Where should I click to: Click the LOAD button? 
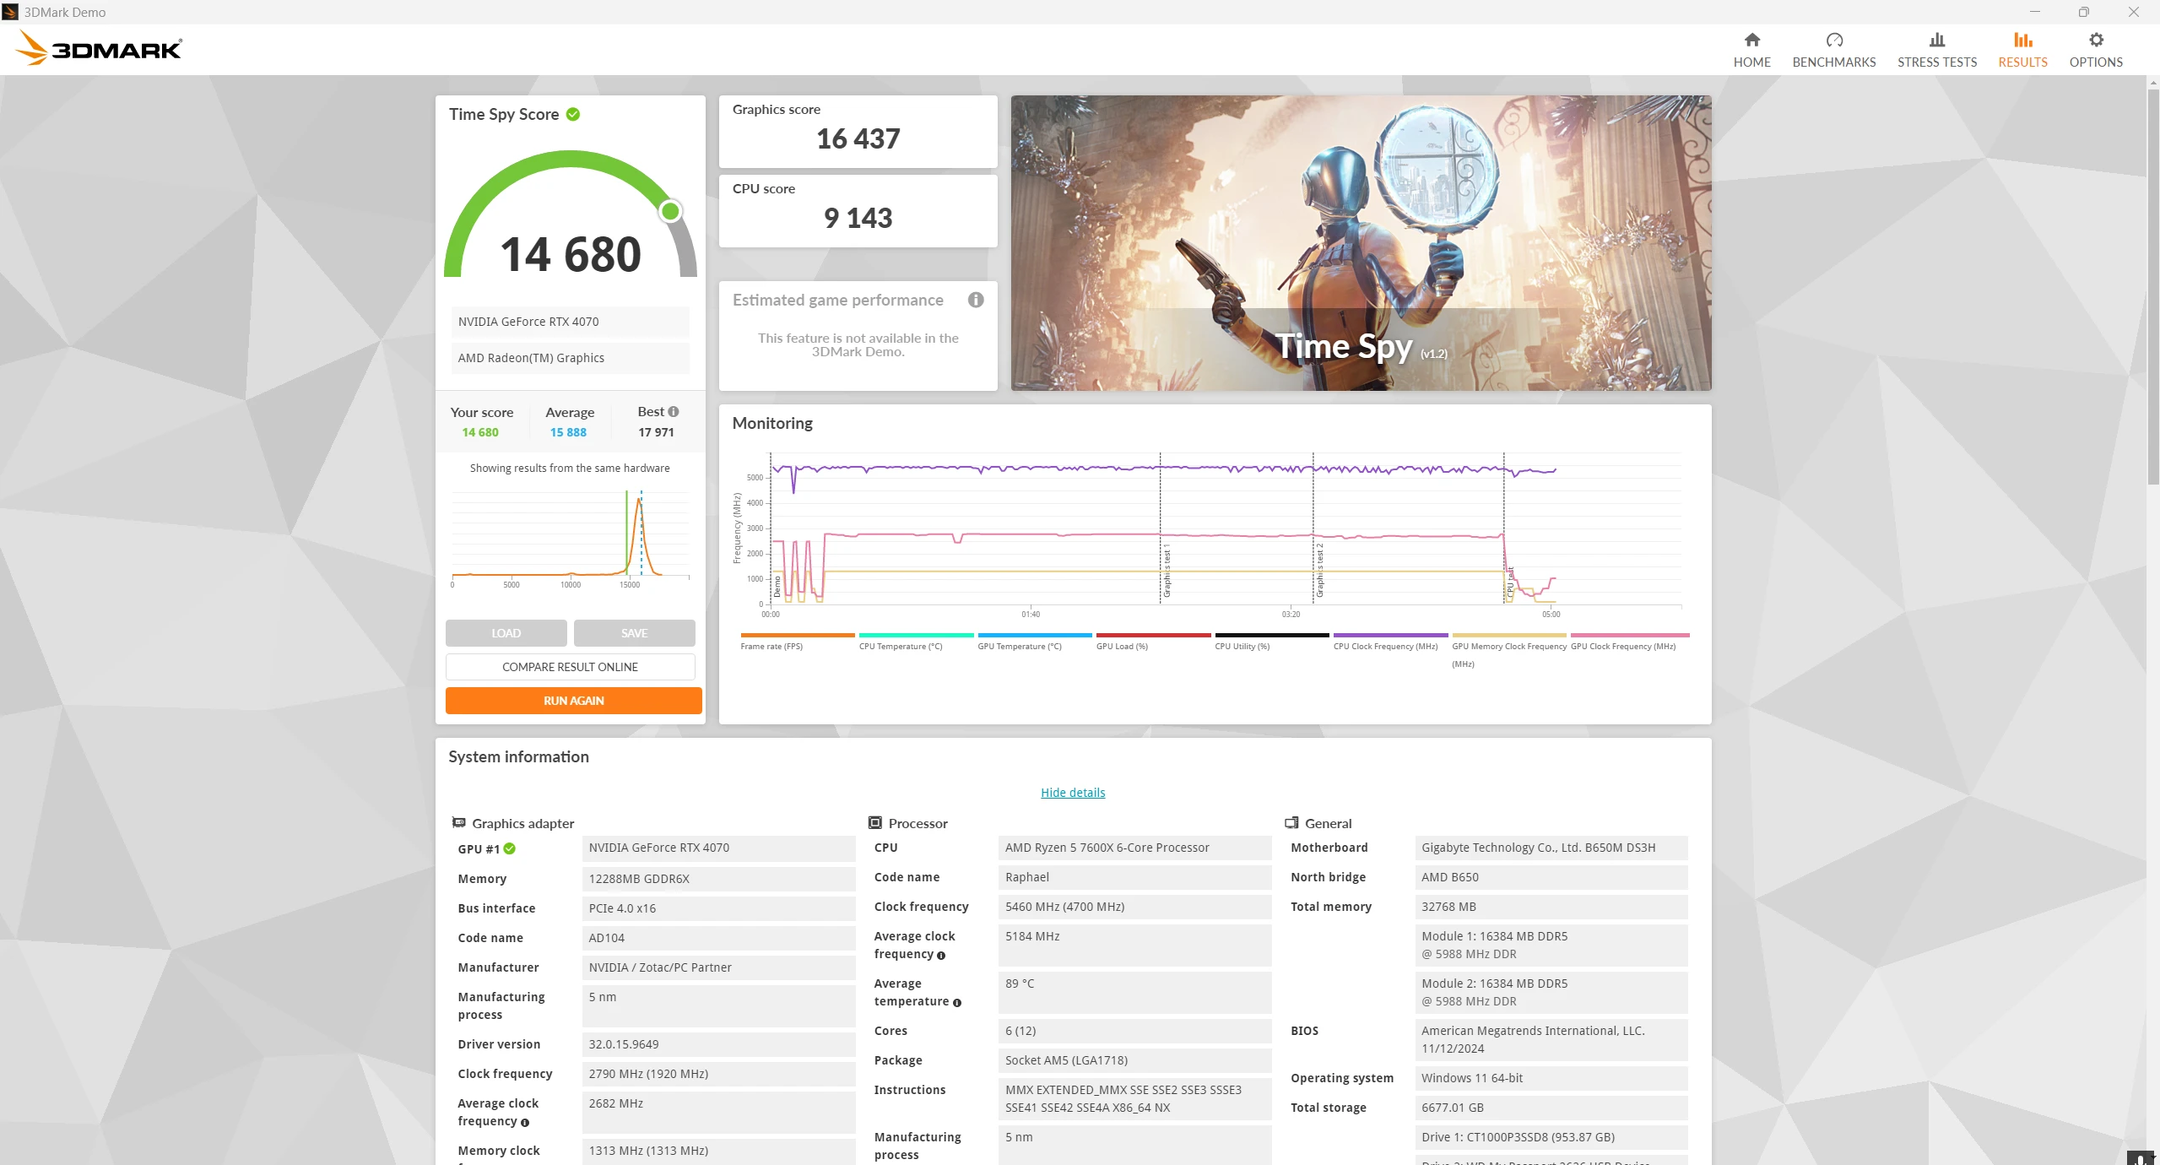(506, 633)
